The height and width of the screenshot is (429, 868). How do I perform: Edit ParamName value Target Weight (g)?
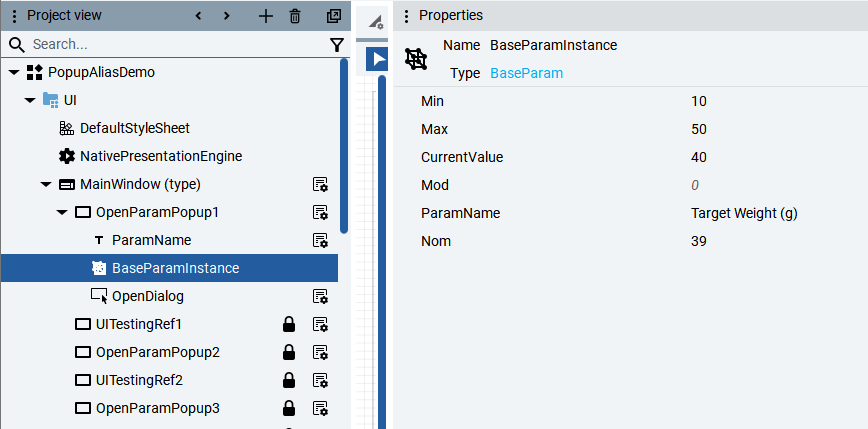pos(744,213)
